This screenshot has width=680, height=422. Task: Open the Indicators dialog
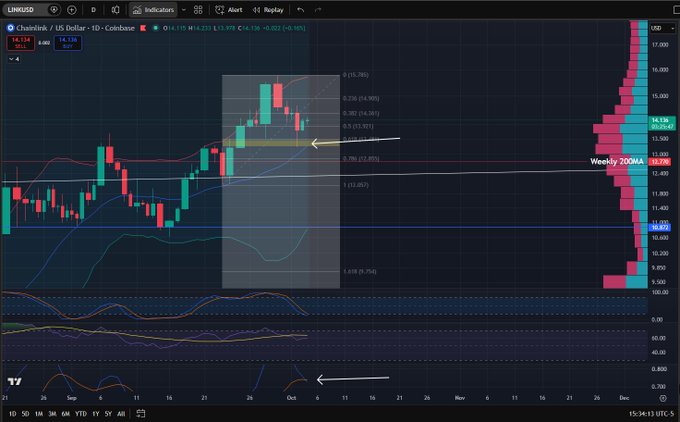(x=153, y=10)
